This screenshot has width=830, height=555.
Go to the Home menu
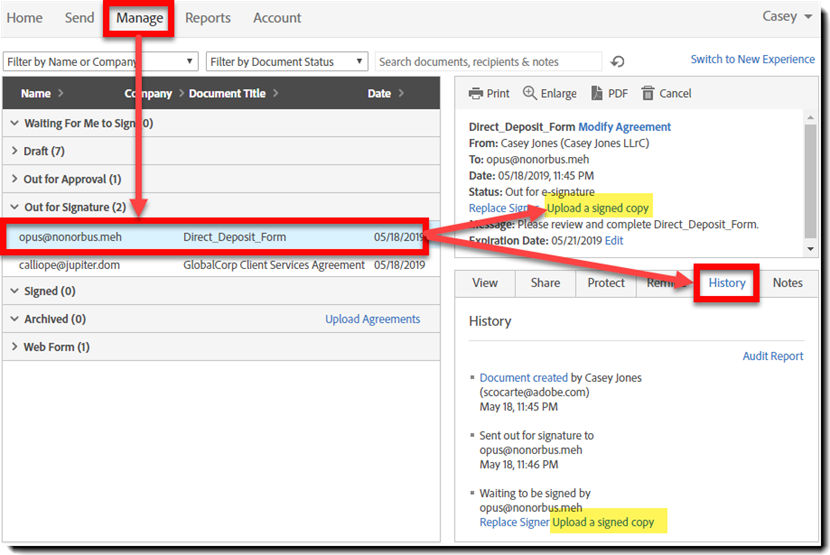[24, 17]
